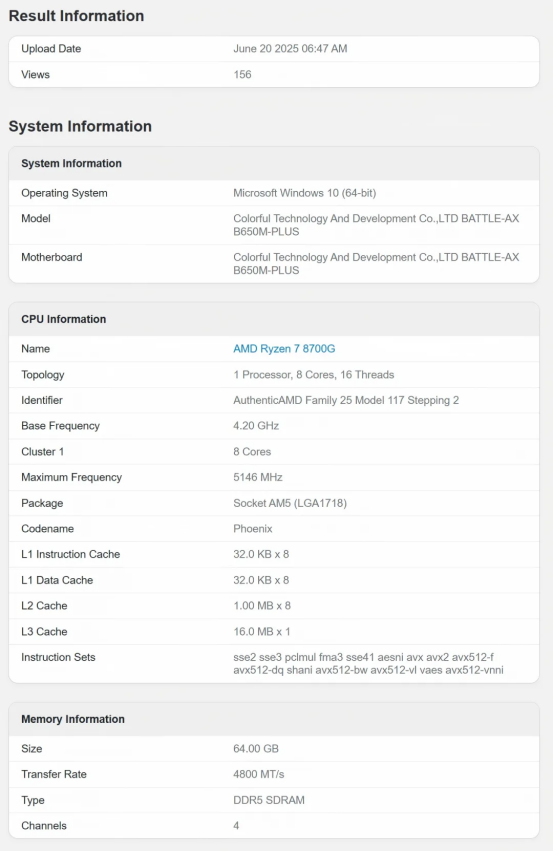Click the Views count 156

point(243,74)
